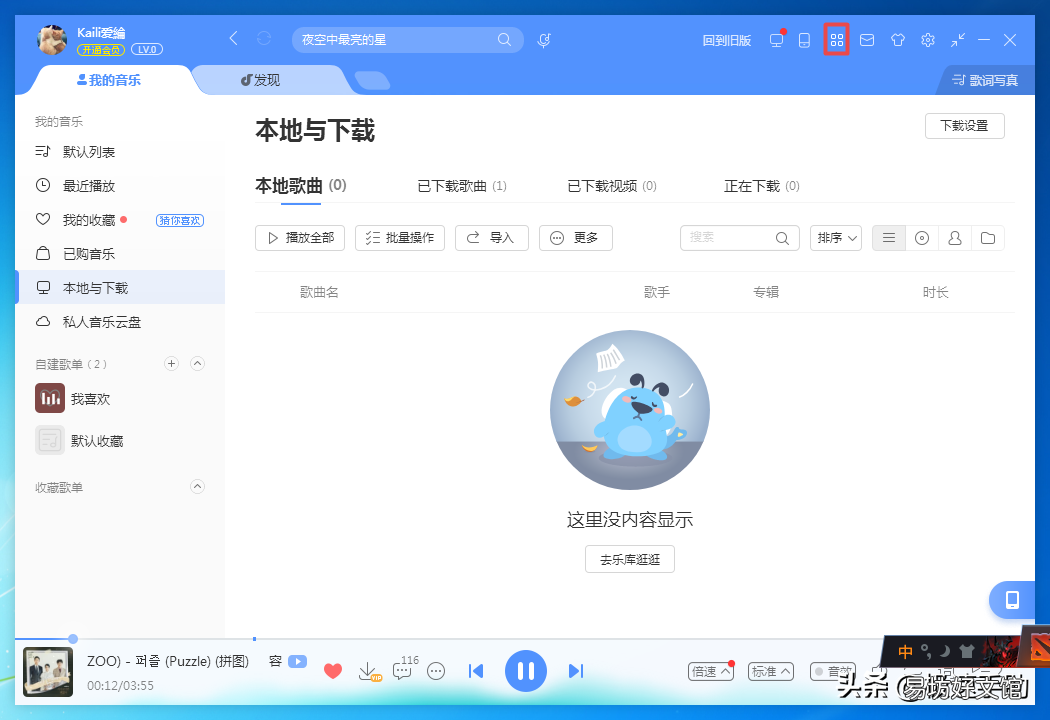Screen dimensions: 1050x720
Task: Click the LV.0 level badge
Action: (x=147, y=50)
